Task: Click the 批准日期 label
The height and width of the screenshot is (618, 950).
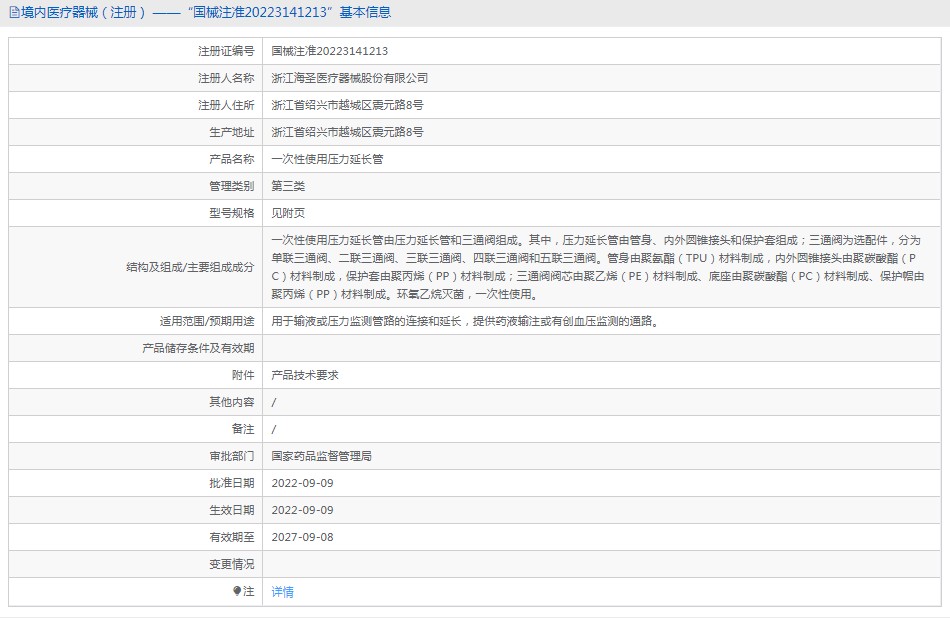Action: pos(231,483)
